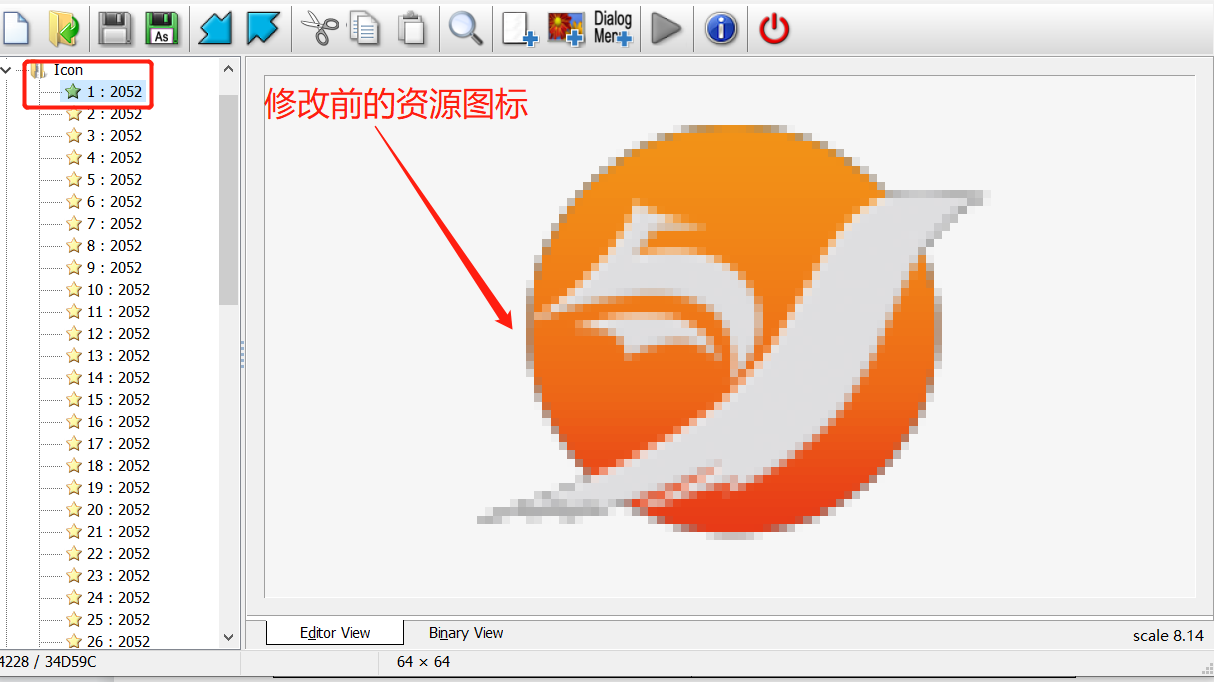Viewport: 1214px width, 682px height.
Task: Select icon resource 1 : 2052
Action: (x=113, y=92)
